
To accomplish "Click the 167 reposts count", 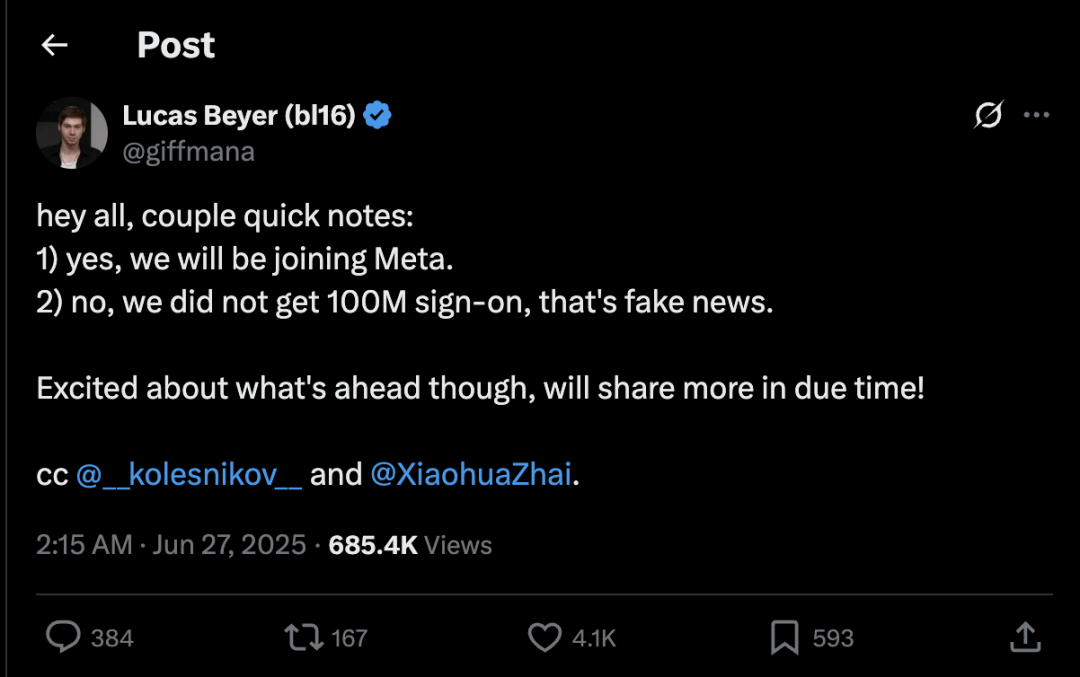I will pyautogui.click(x=349, y=638).
